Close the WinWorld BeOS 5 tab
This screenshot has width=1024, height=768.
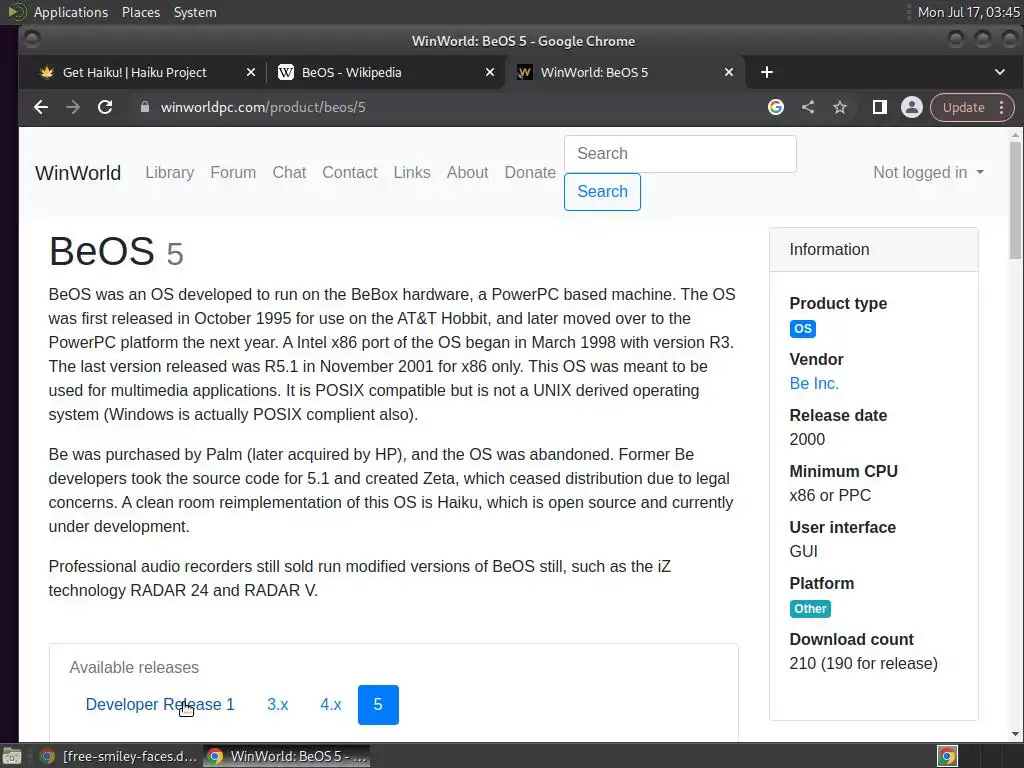(x=729, y=72)
